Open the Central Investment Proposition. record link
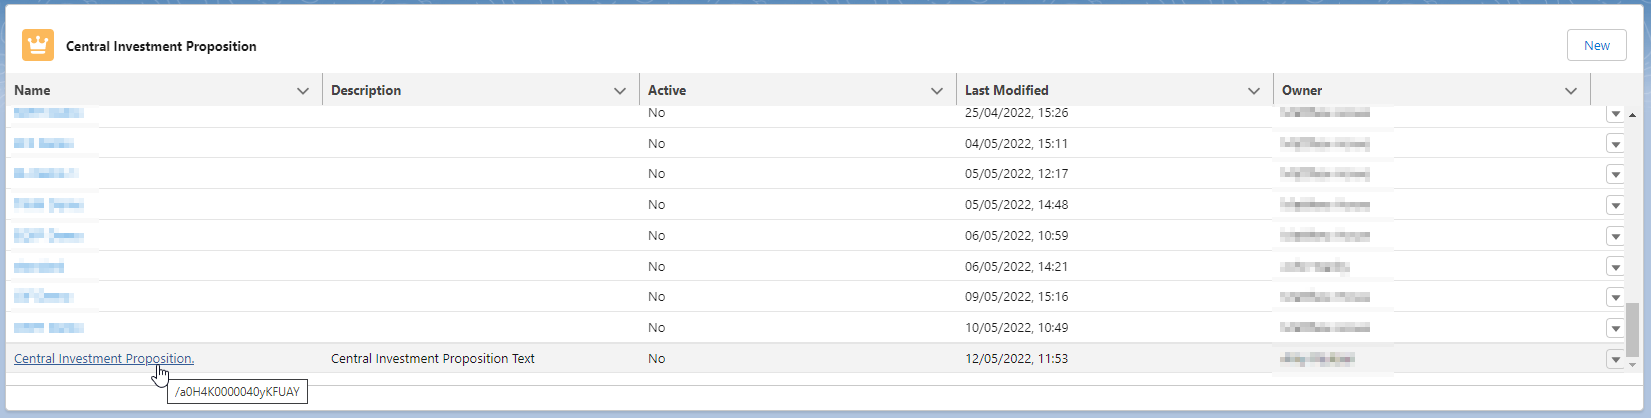 click(x=104, y=358)
